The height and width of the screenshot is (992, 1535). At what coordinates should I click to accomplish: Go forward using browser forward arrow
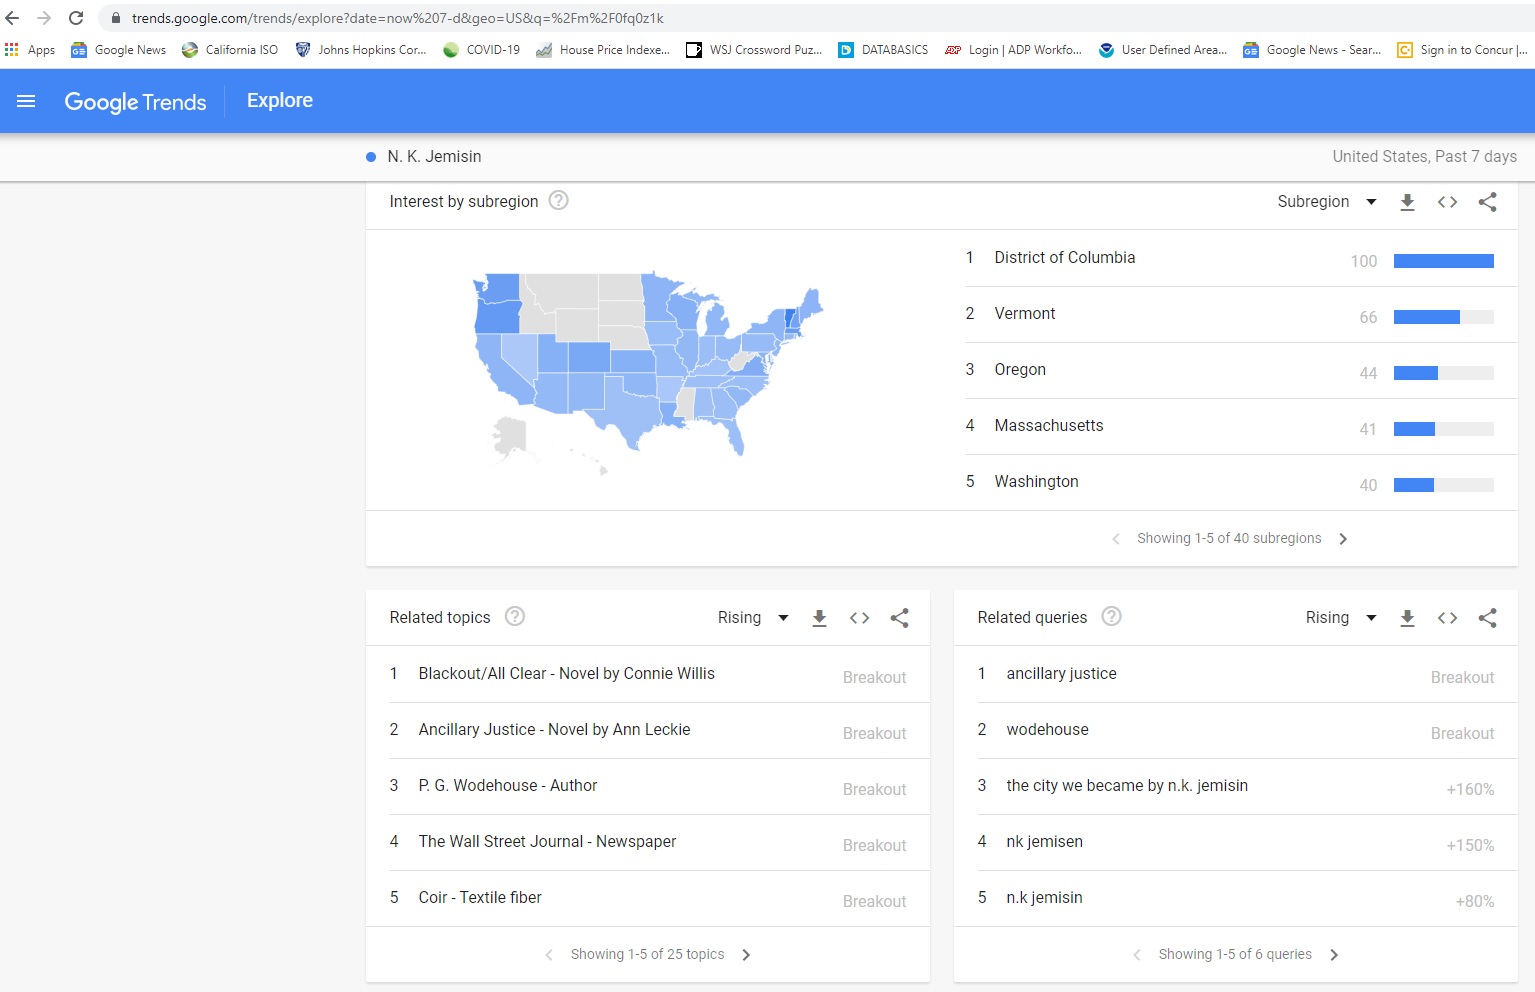coord(44,18)
